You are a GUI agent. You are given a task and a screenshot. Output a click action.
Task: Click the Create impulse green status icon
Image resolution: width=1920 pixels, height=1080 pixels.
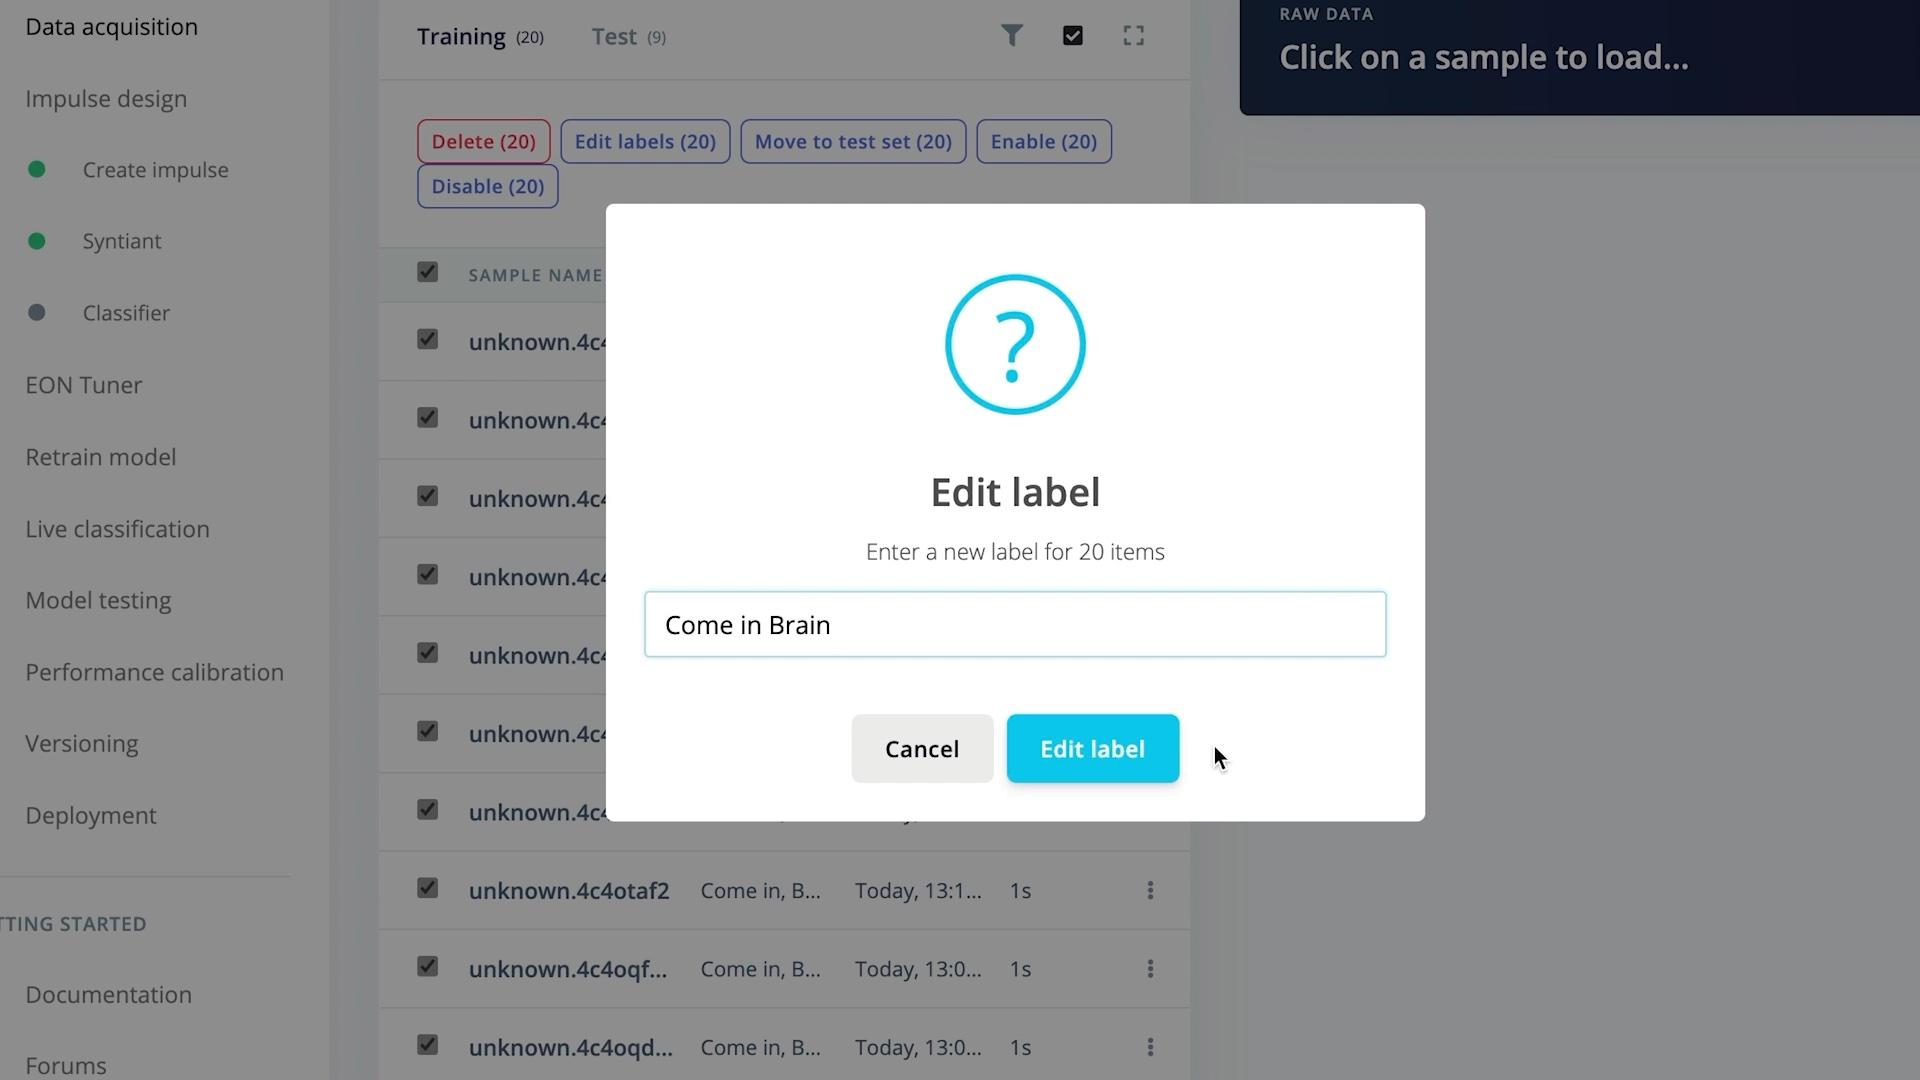(37, 169)
